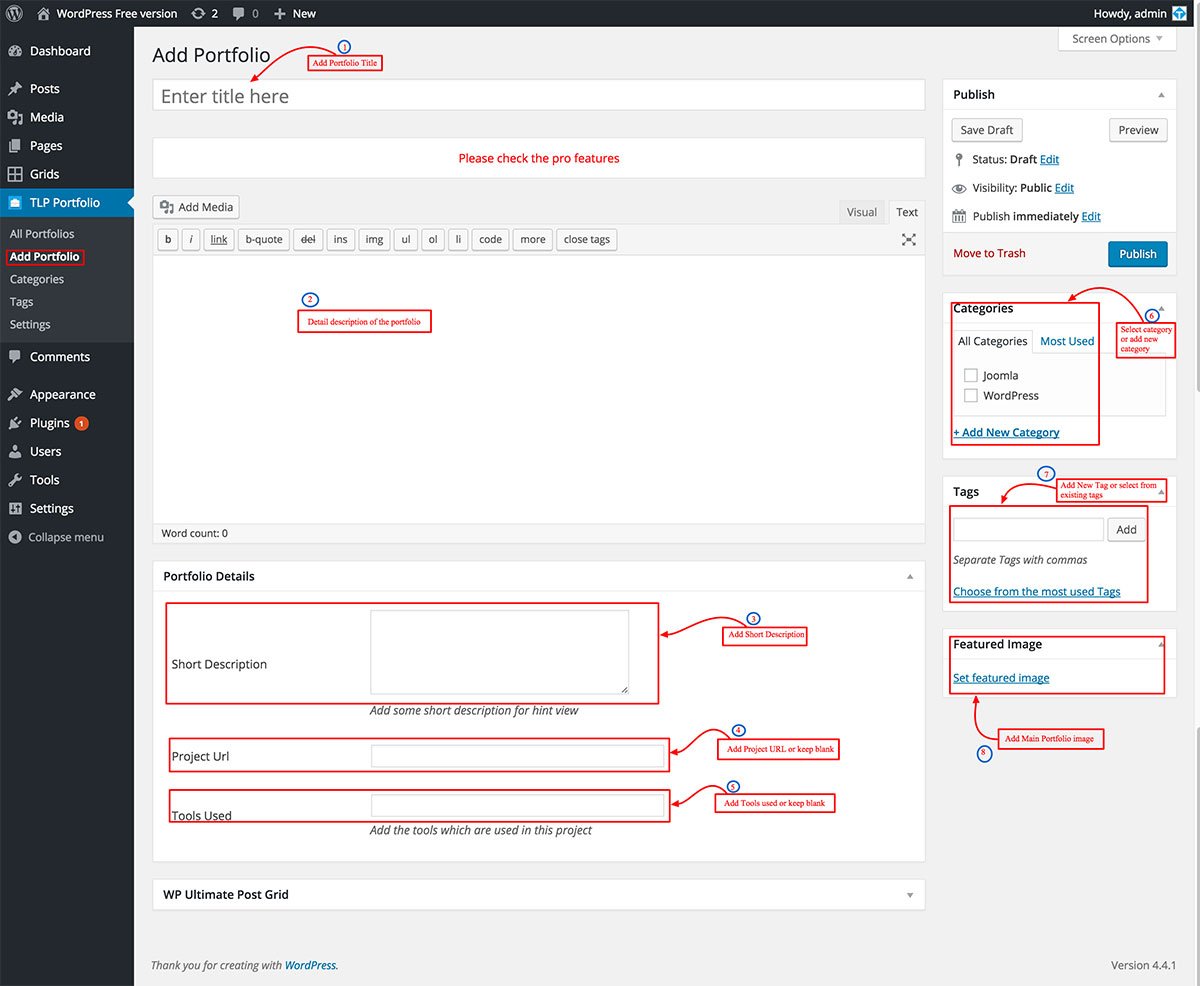
Task: Insert italic tag with i button
Action: [191, 240]
